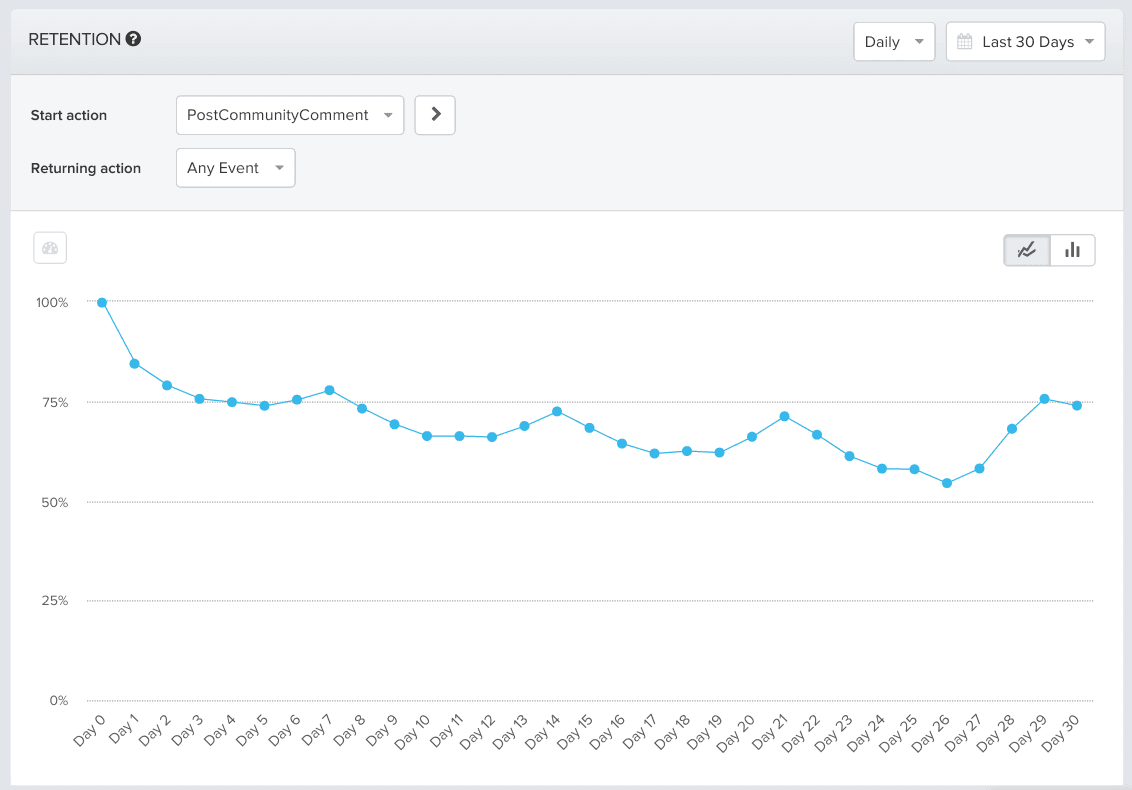Click the Day 0 data point at 100%
The image size is (1132, 790).
click(102, 302)
